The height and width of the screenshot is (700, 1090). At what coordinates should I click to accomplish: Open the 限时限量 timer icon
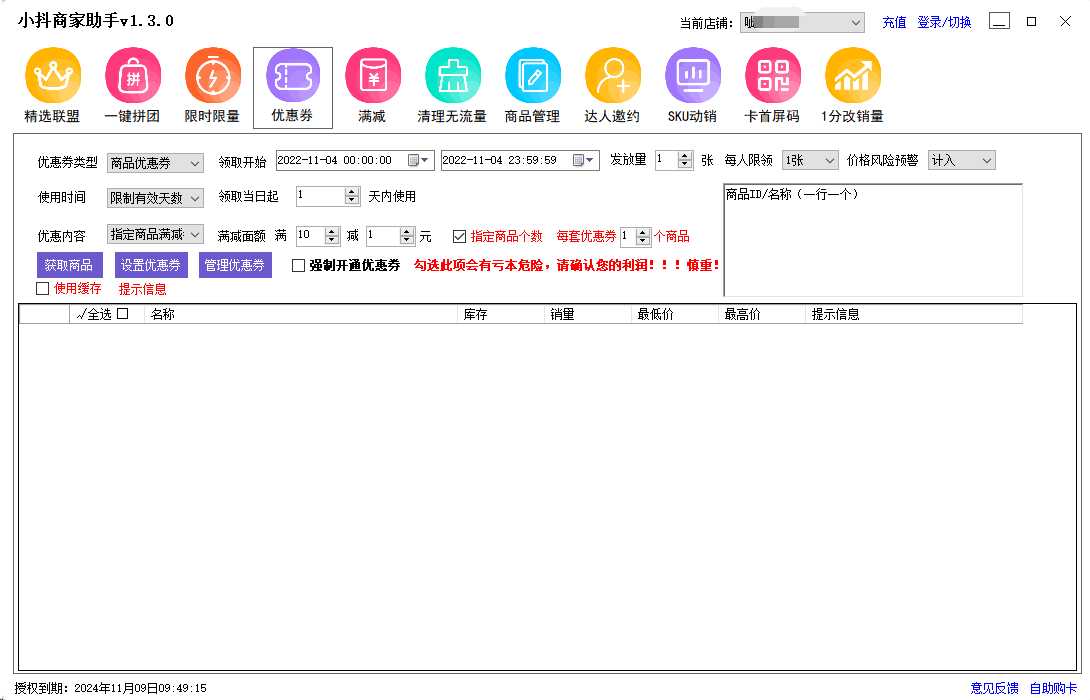[x=212, y=76]
